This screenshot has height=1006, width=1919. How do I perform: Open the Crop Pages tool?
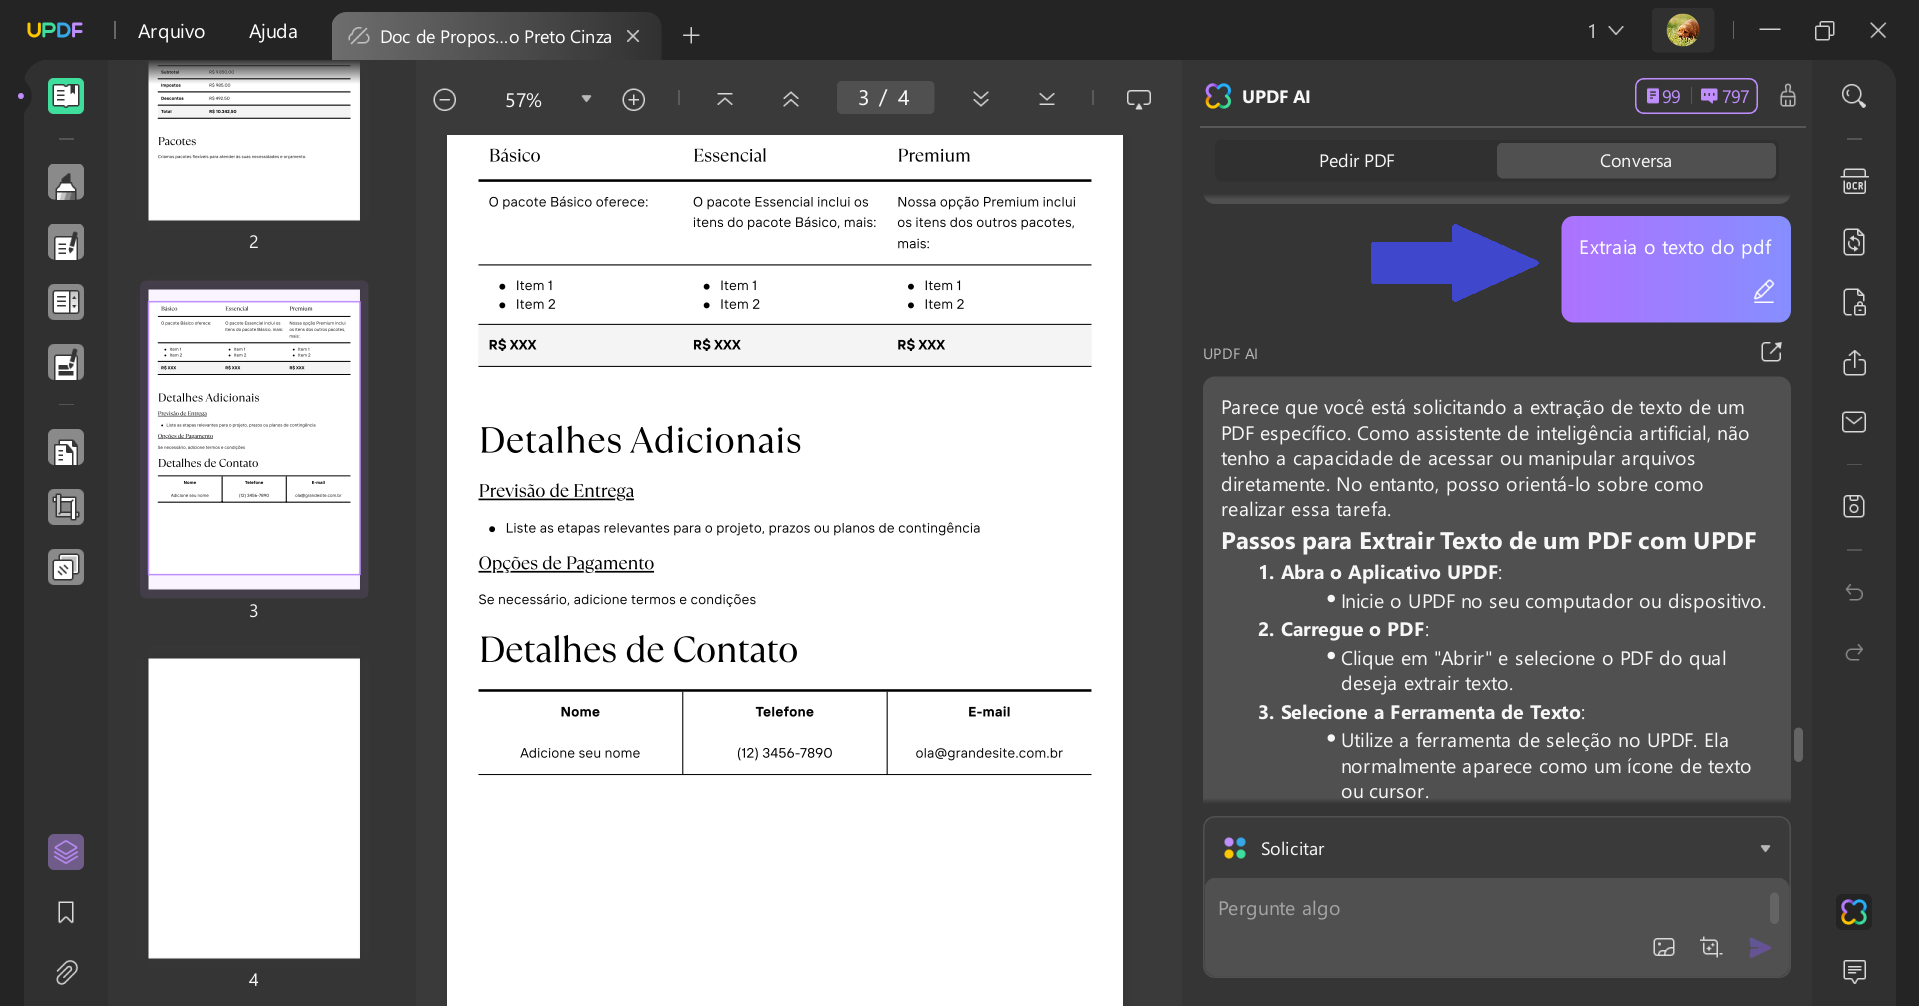[66, 507]
